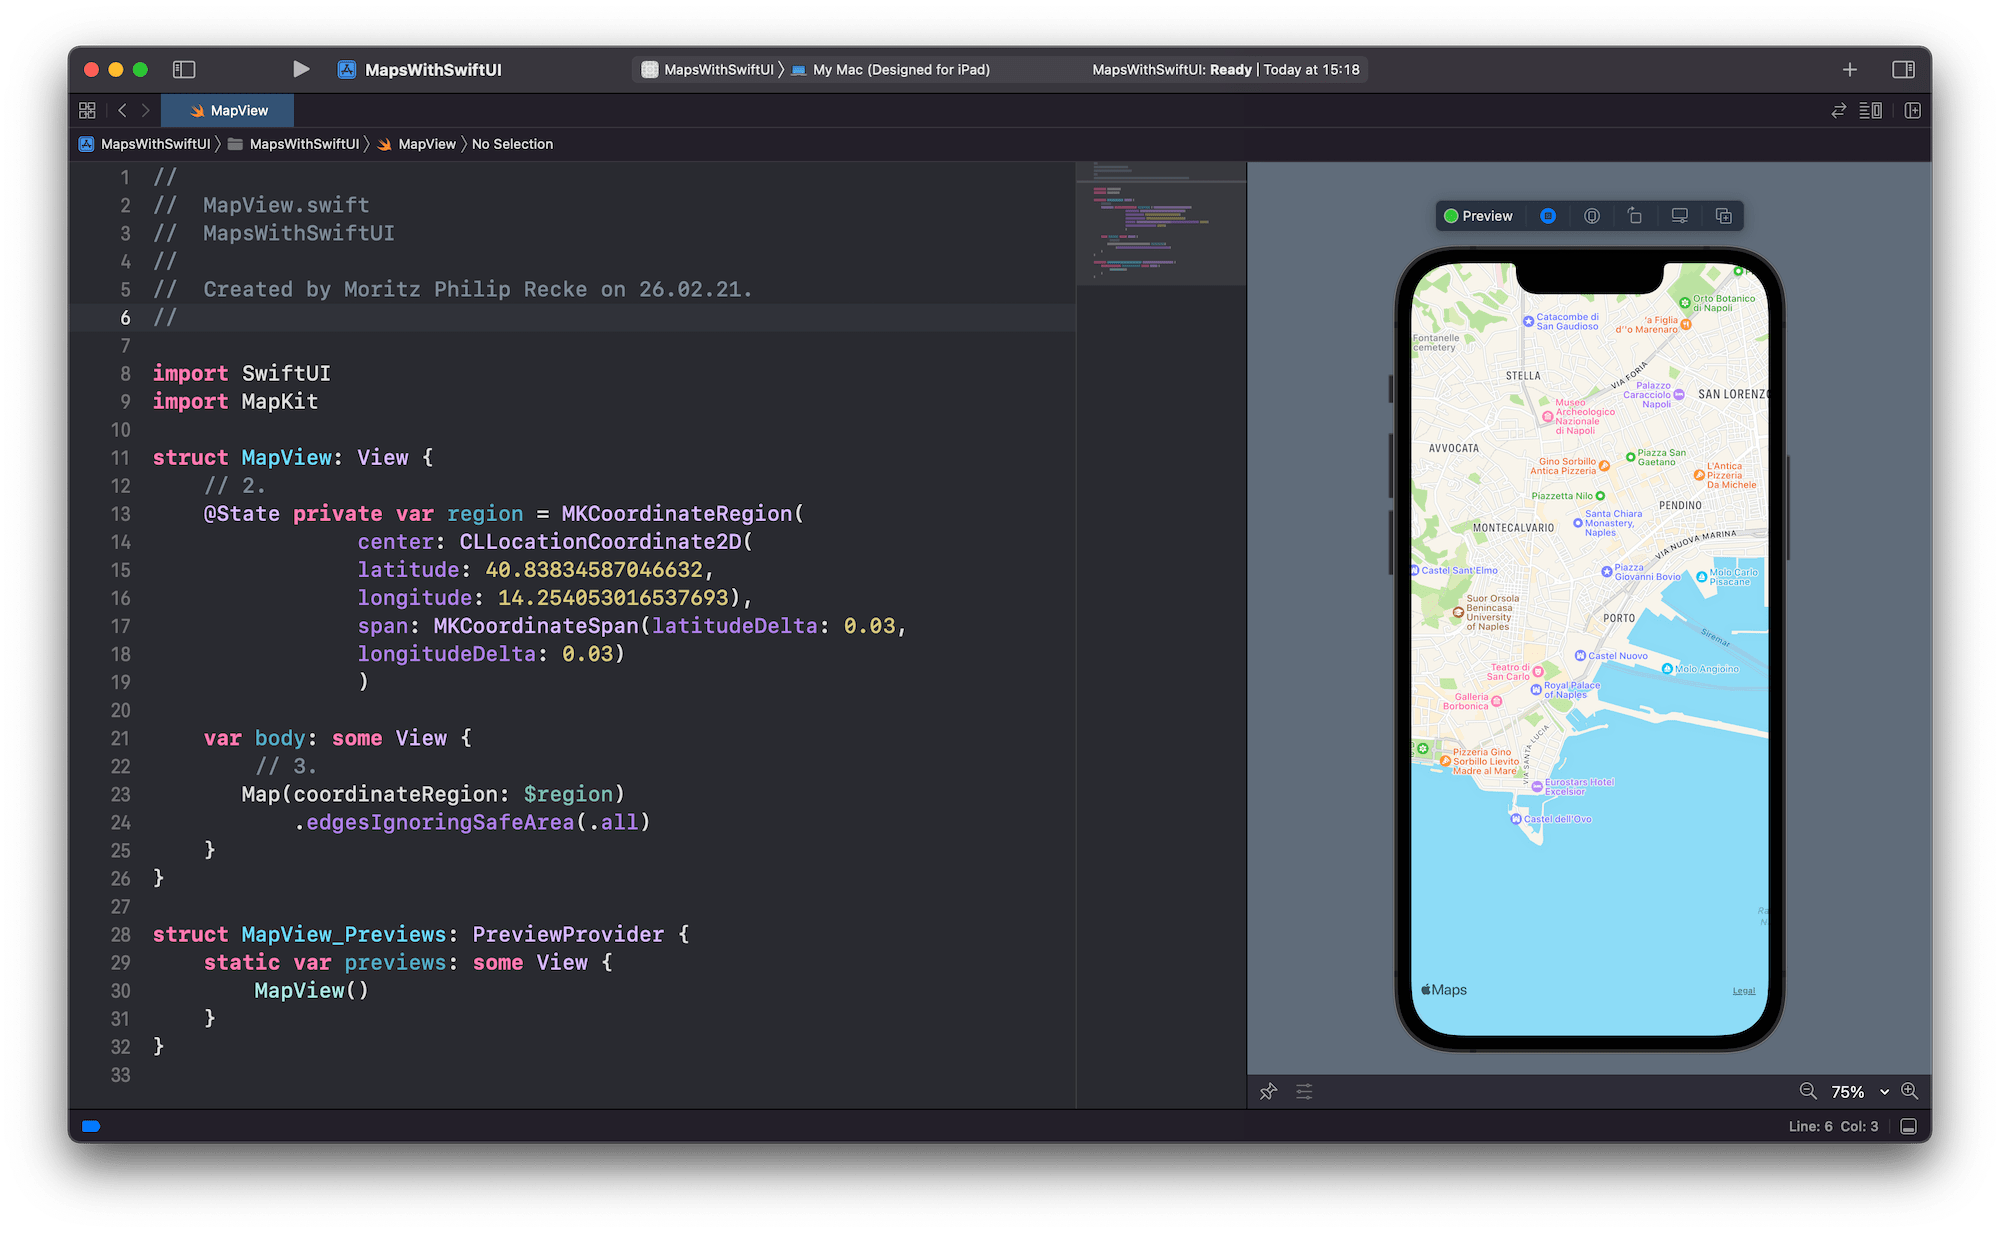Viewport: 2000px width, 1233px height.
Task: Zoom out the canvas
Action: tap(1807, 1091)
